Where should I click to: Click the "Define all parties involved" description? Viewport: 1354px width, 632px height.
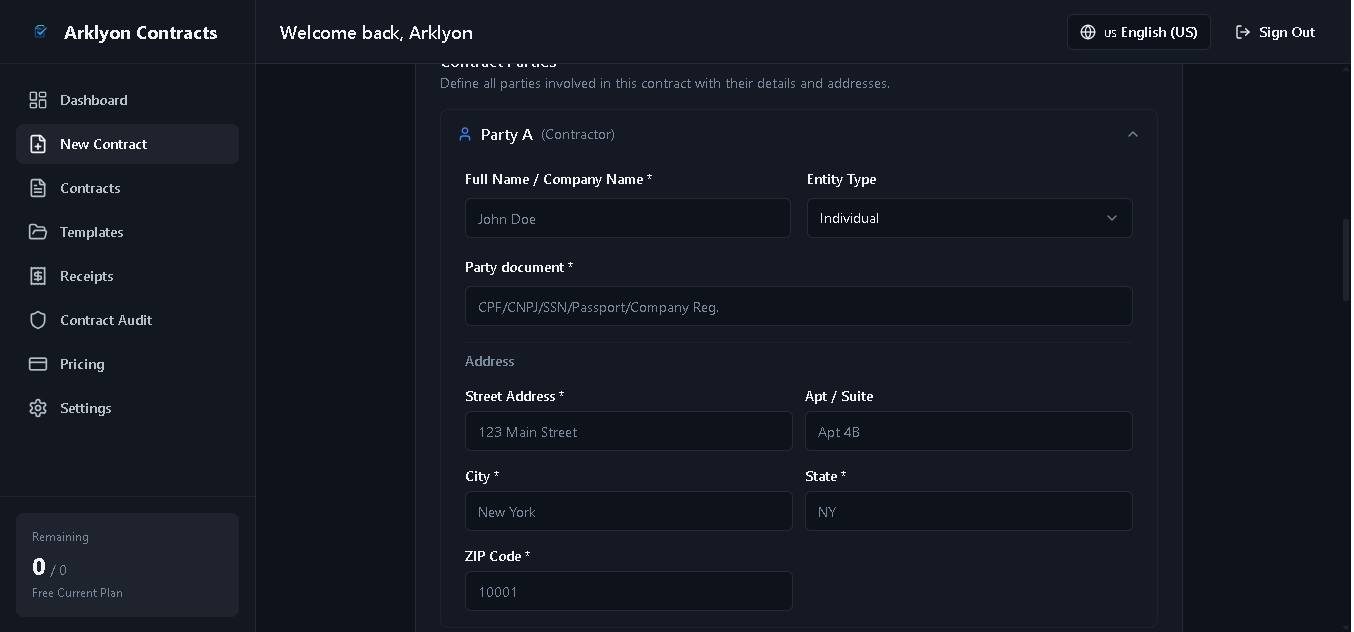(665, 83)
